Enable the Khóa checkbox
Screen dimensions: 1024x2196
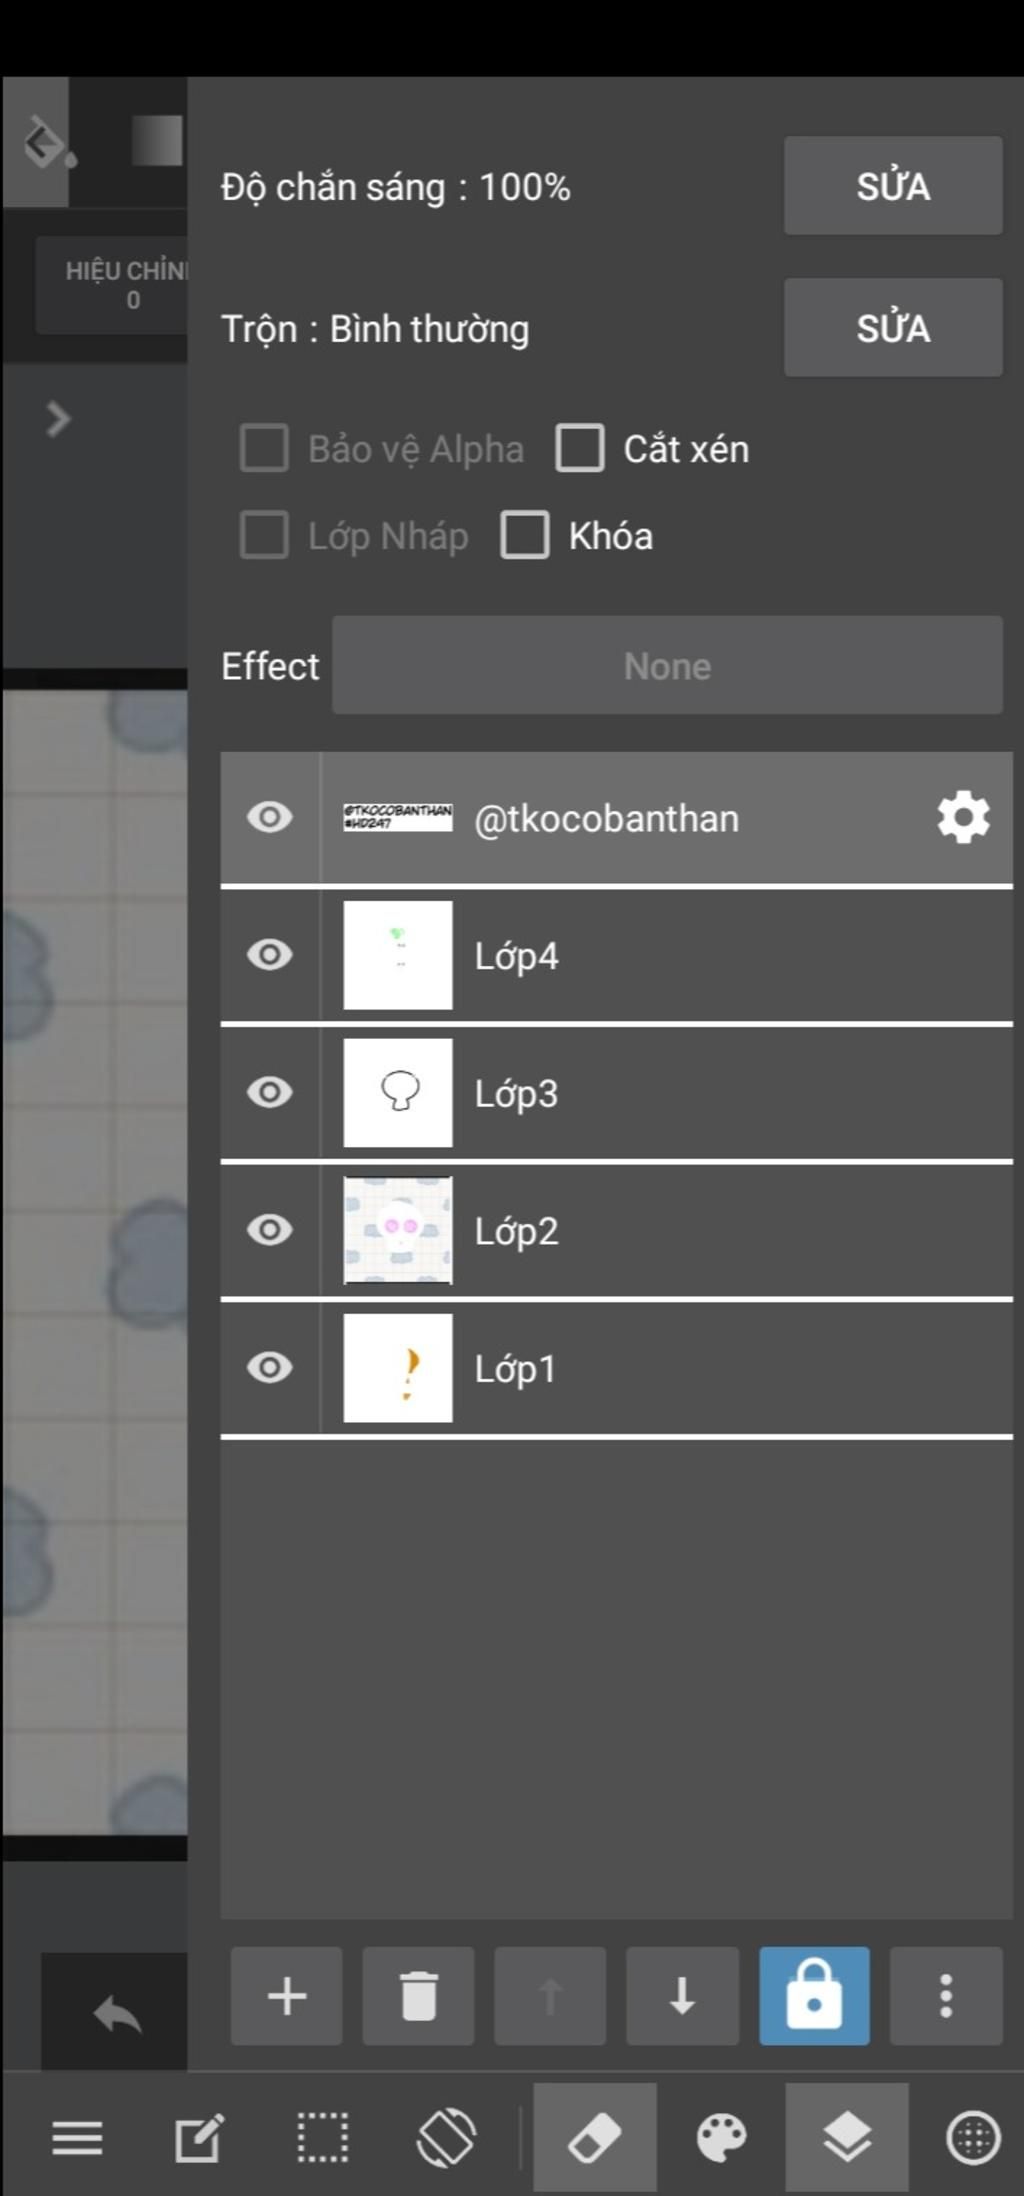coord(526,535)
